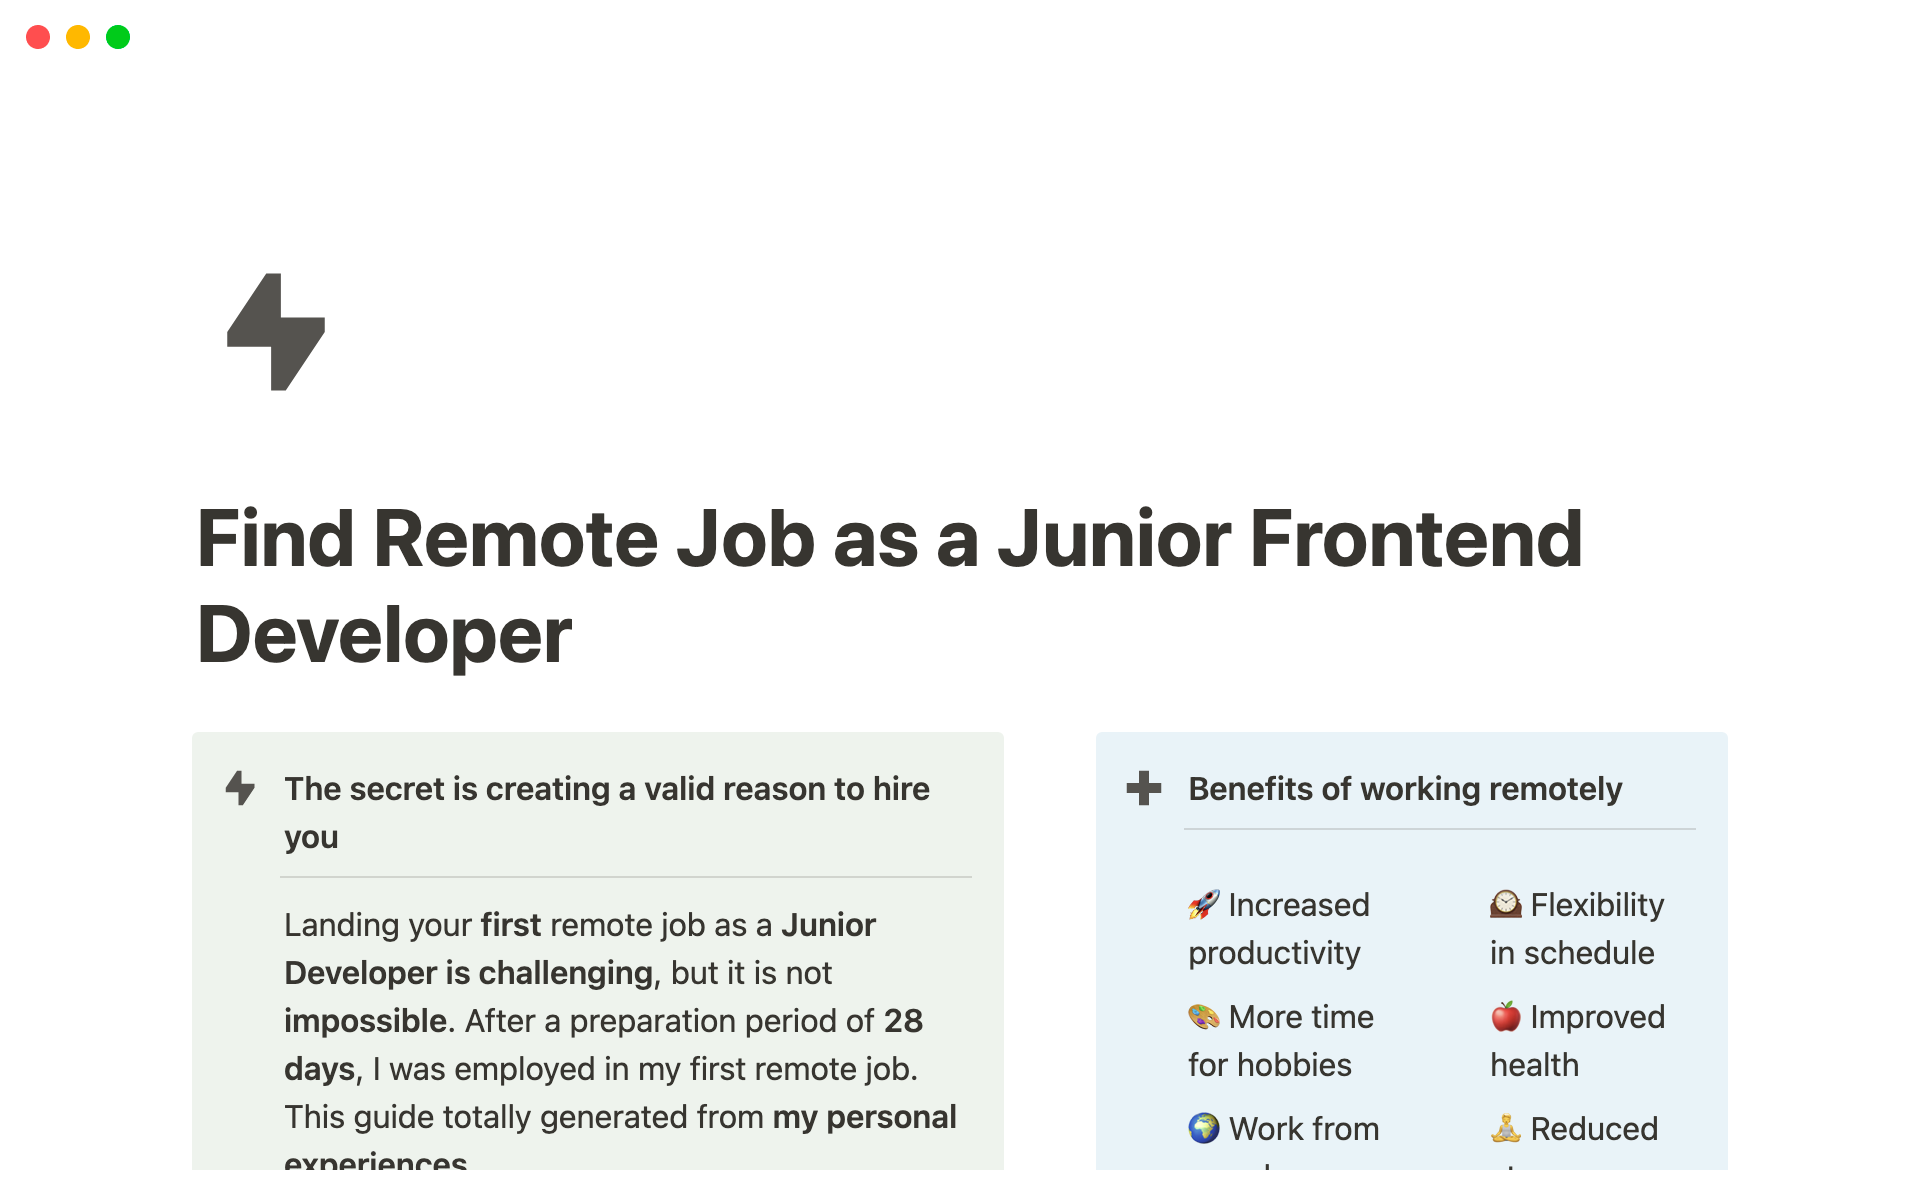1920x1200 pixels.
Task: Click the large lightning bolt page icon
Action: coord(276,332)
